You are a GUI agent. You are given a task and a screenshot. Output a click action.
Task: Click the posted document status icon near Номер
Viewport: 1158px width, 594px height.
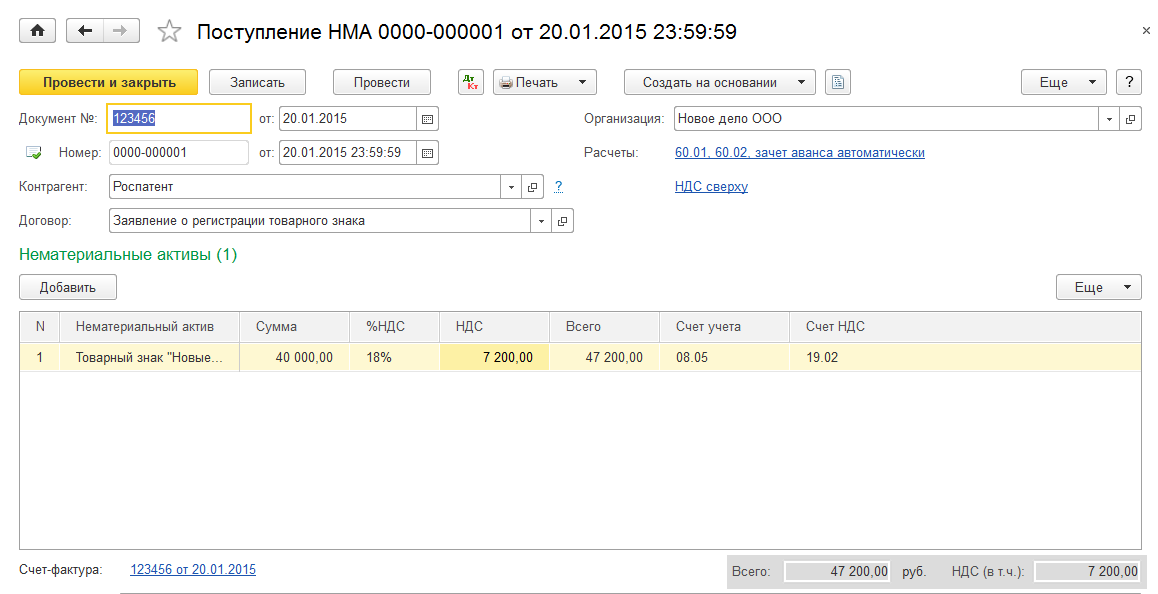coord(34,153)
